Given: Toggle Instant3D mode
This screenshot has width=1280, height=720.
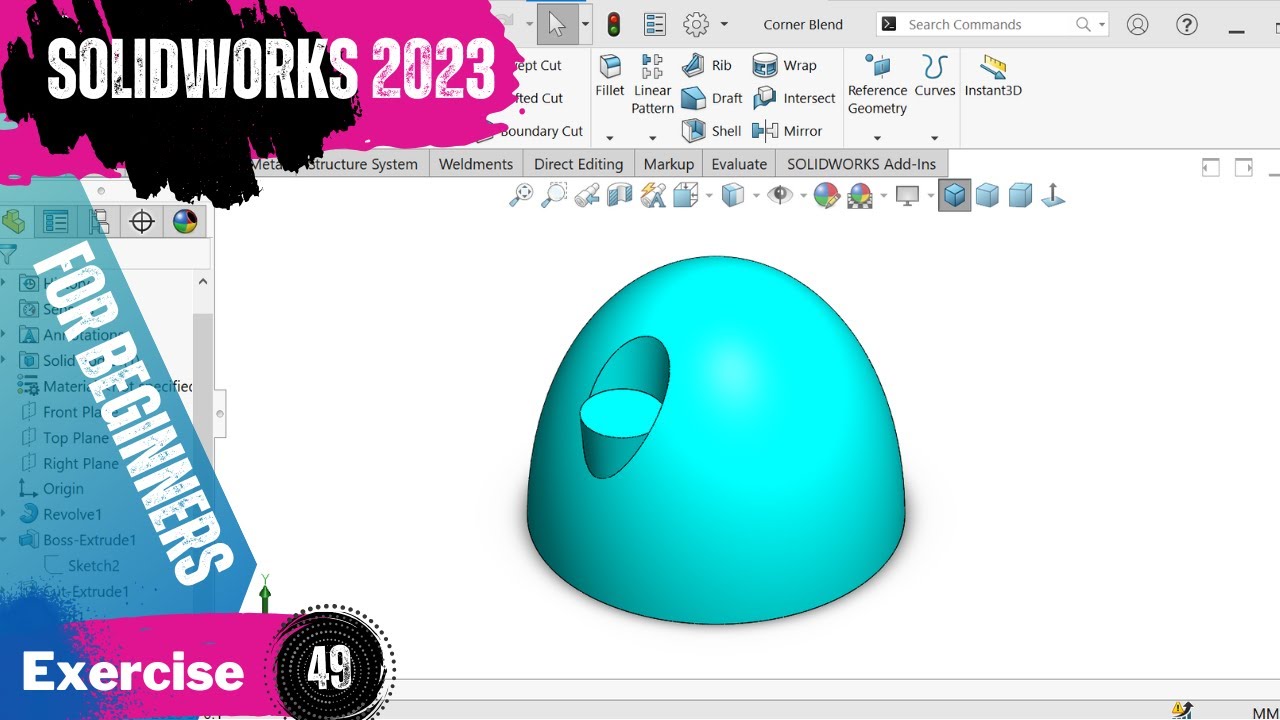Looking at the screenshot, I should tap(993, 77).
